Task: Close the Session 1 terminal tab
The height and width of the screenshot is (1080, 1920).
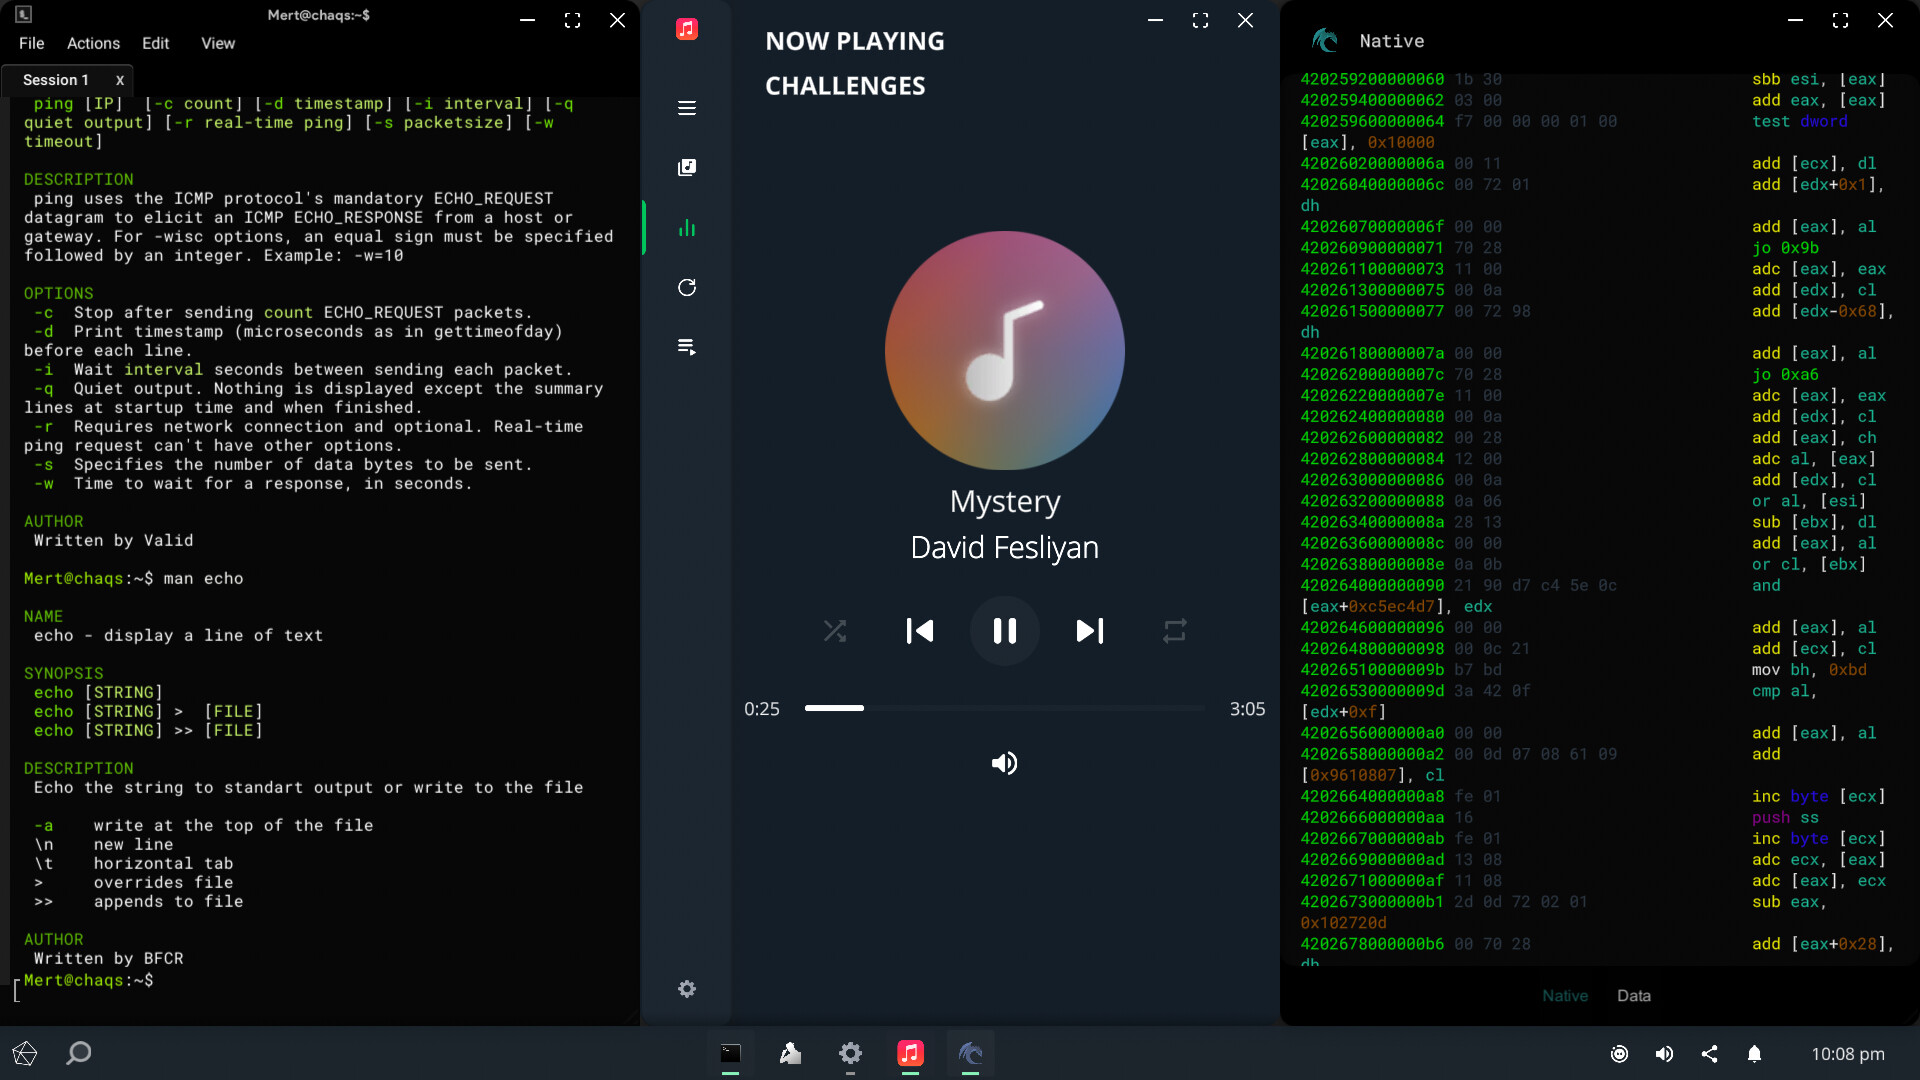Action: [119, 80]
